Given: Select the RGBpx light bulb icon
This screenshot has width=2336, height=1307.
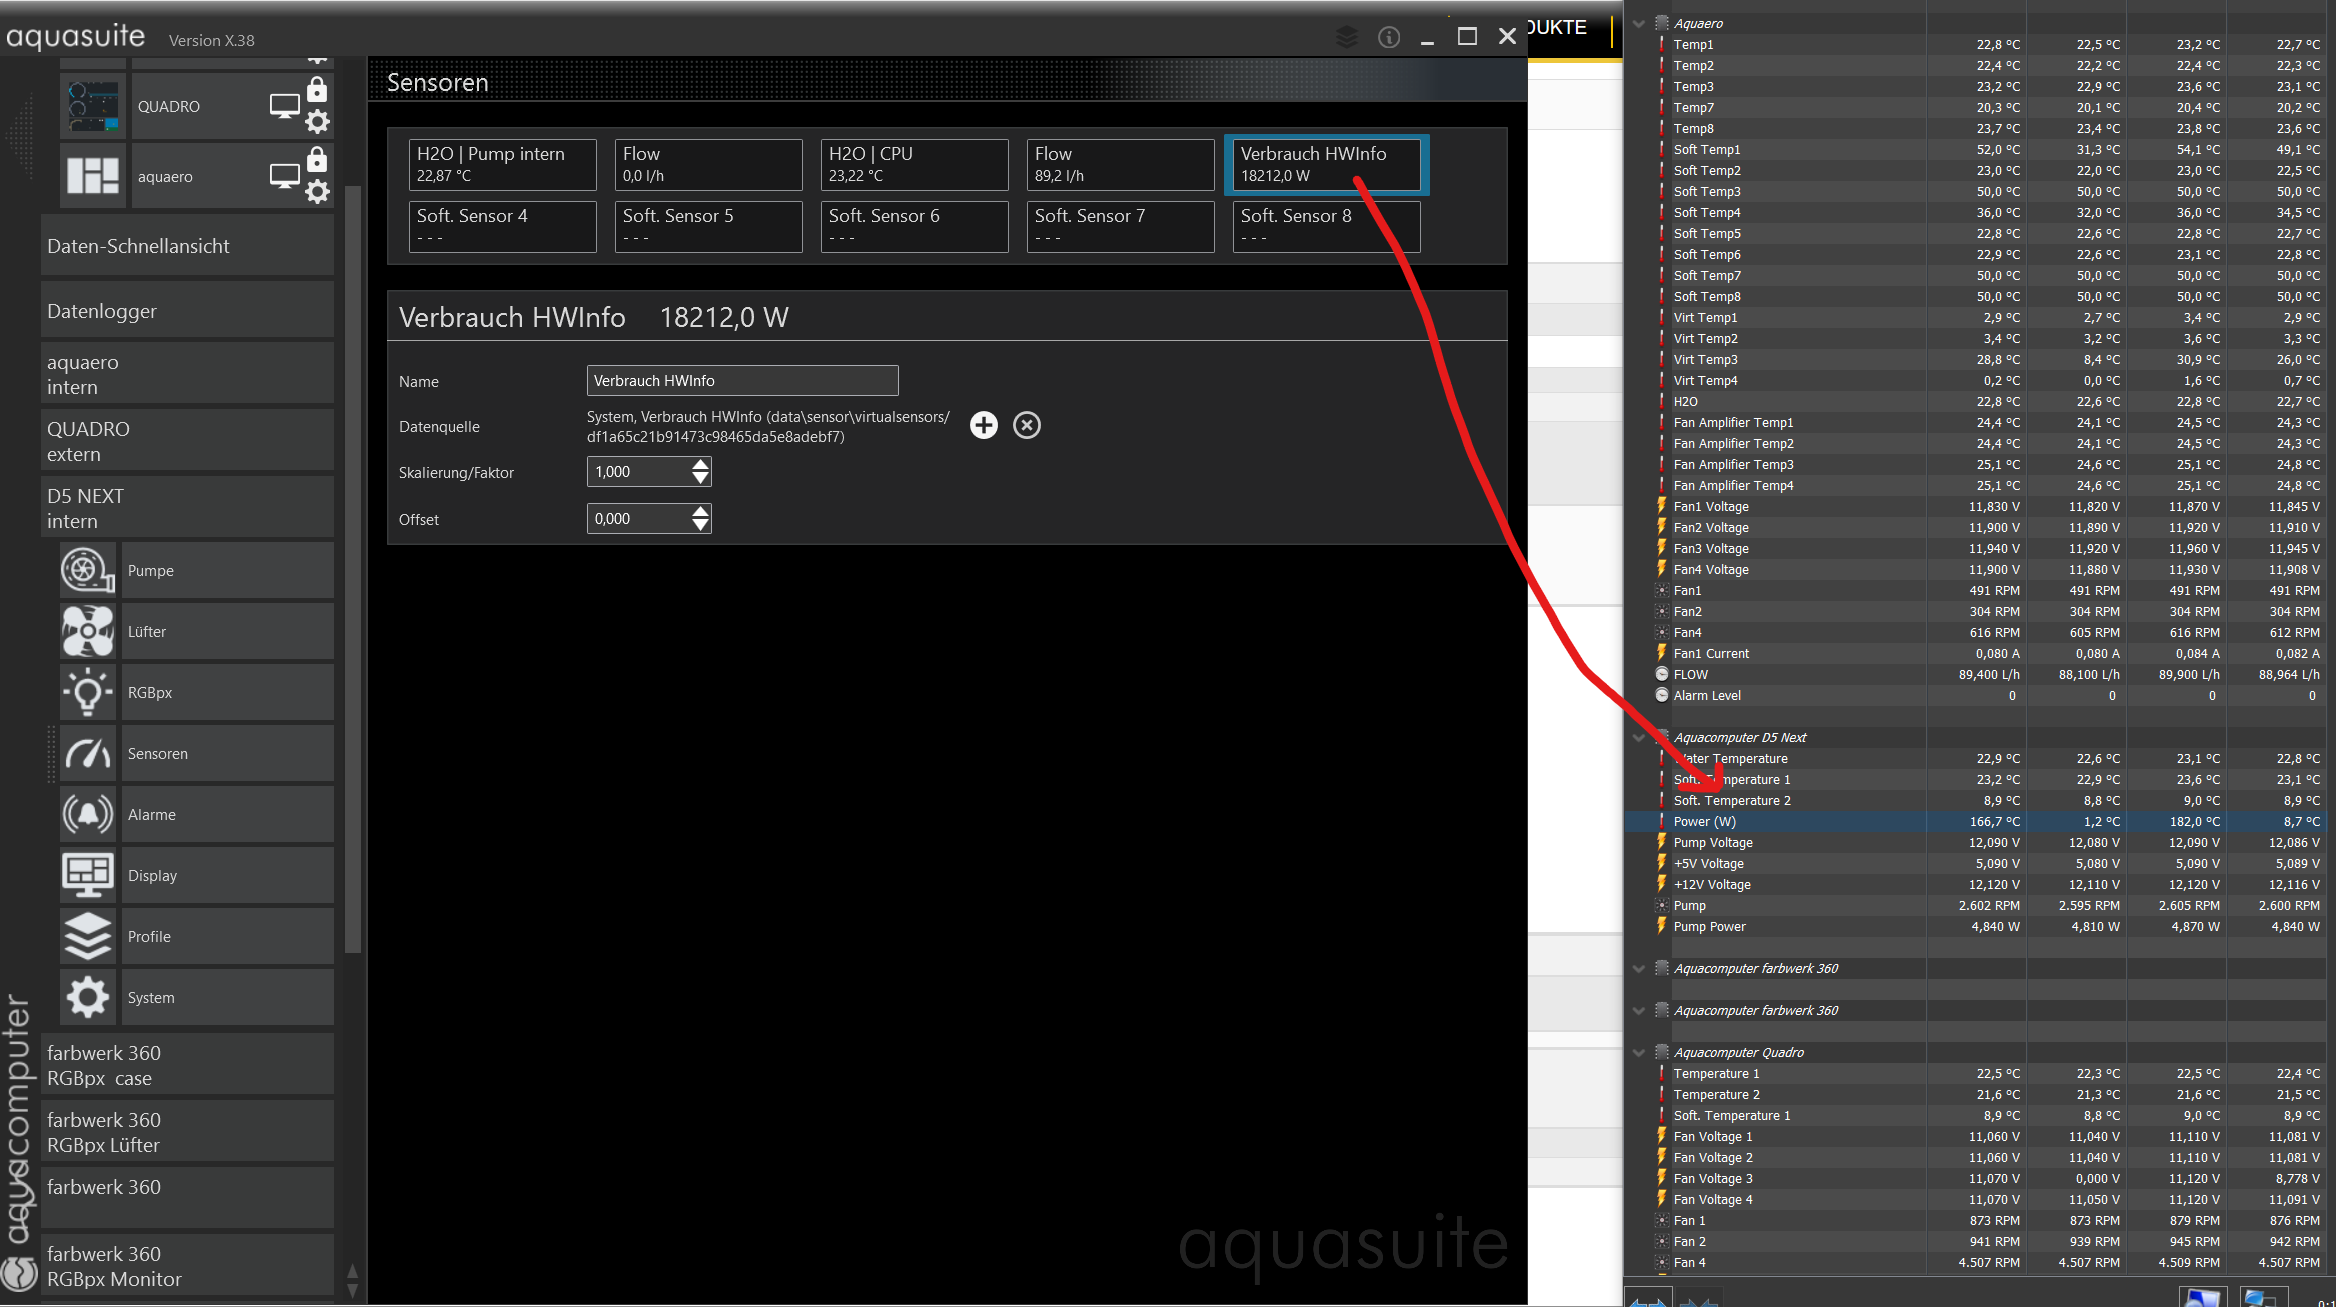Looking at the screenshot, I should coord(88,693).
